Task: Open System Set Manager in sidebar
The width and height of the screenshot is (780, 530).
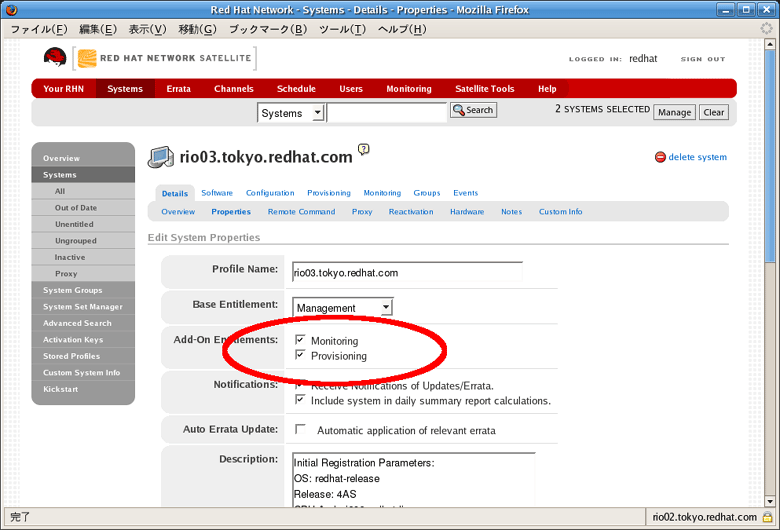Action: pyautogui.click(x=83, y=307)
